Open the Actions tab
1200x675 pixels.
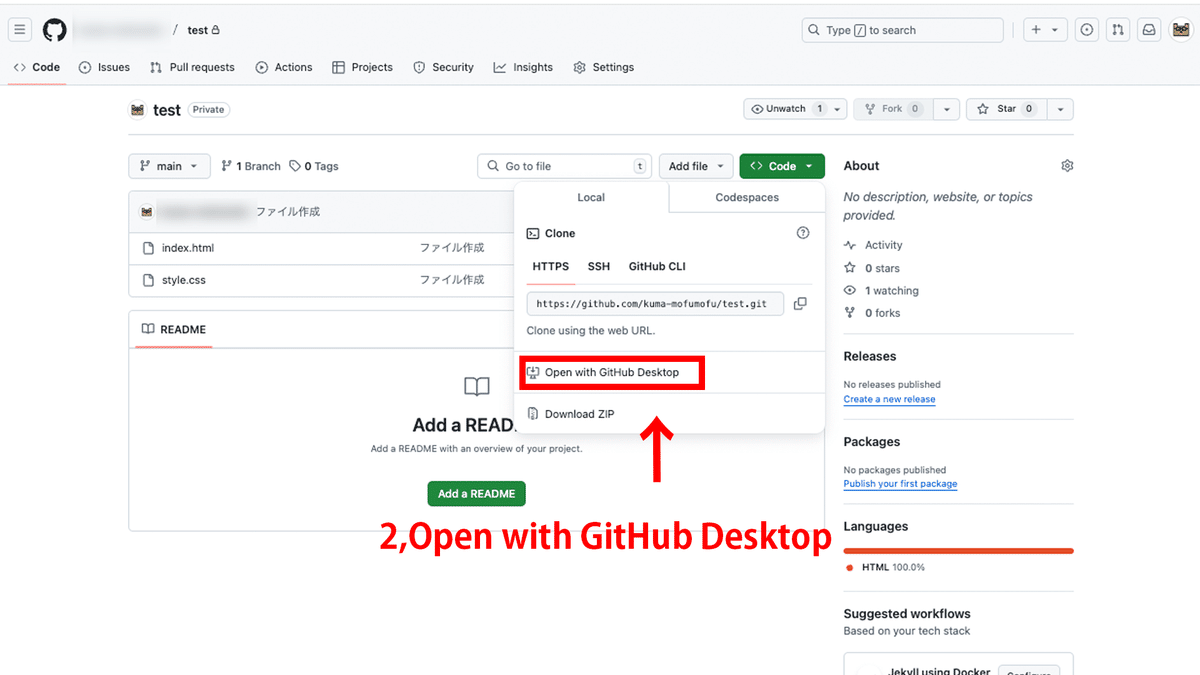(x=284, y=67)
